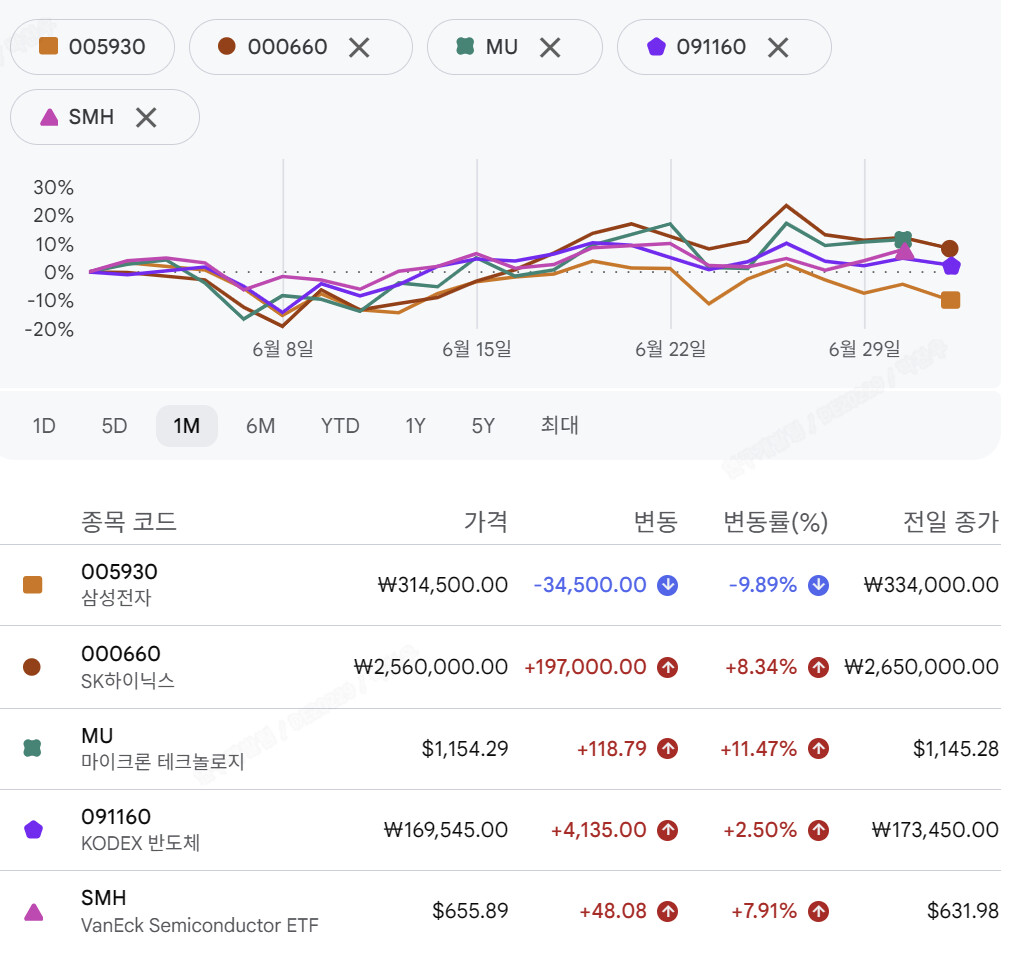Select the YTD time range
Viewport: 1027px width, 953px height.
(340, 426)
